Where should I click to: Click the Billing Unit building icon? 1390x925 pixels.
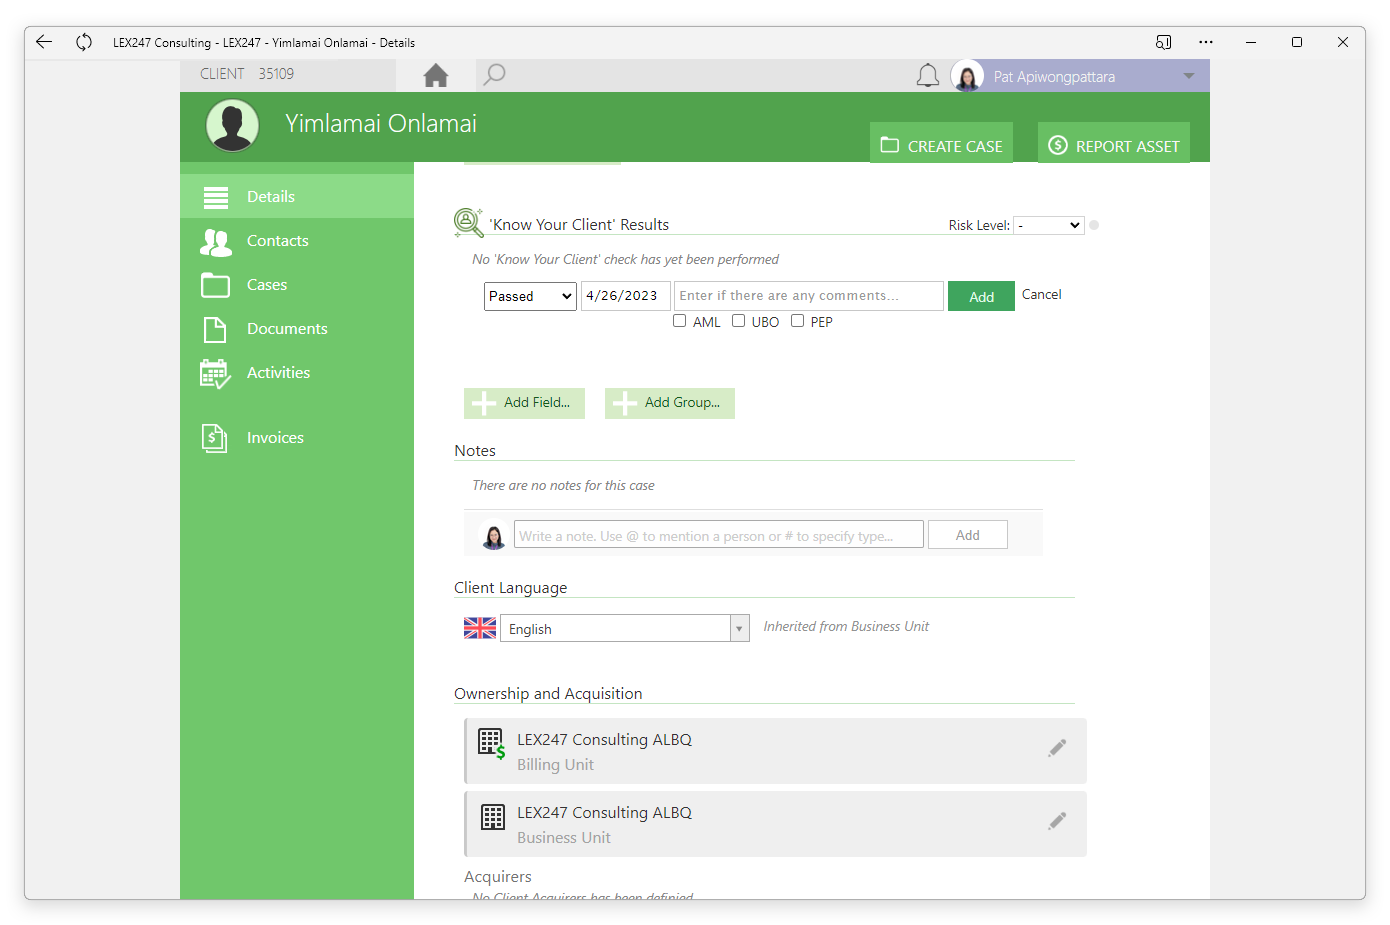(492, 744)
